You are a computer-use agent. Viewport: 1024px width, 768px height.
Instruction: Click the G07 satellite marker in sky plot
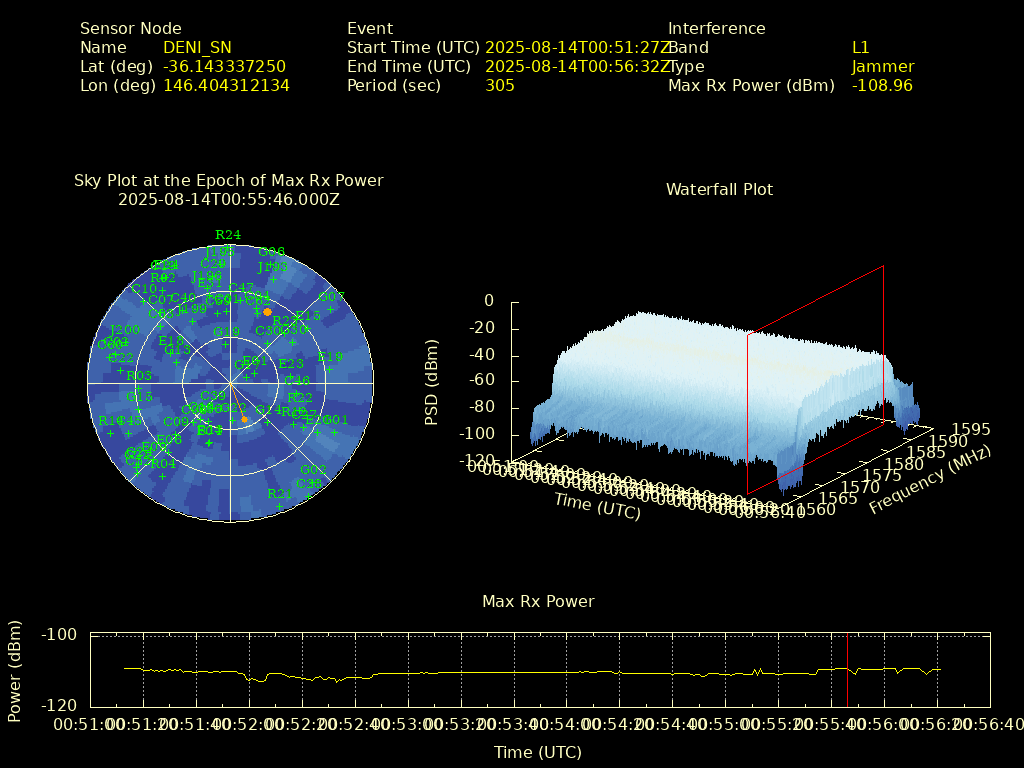tap(331, 308)
